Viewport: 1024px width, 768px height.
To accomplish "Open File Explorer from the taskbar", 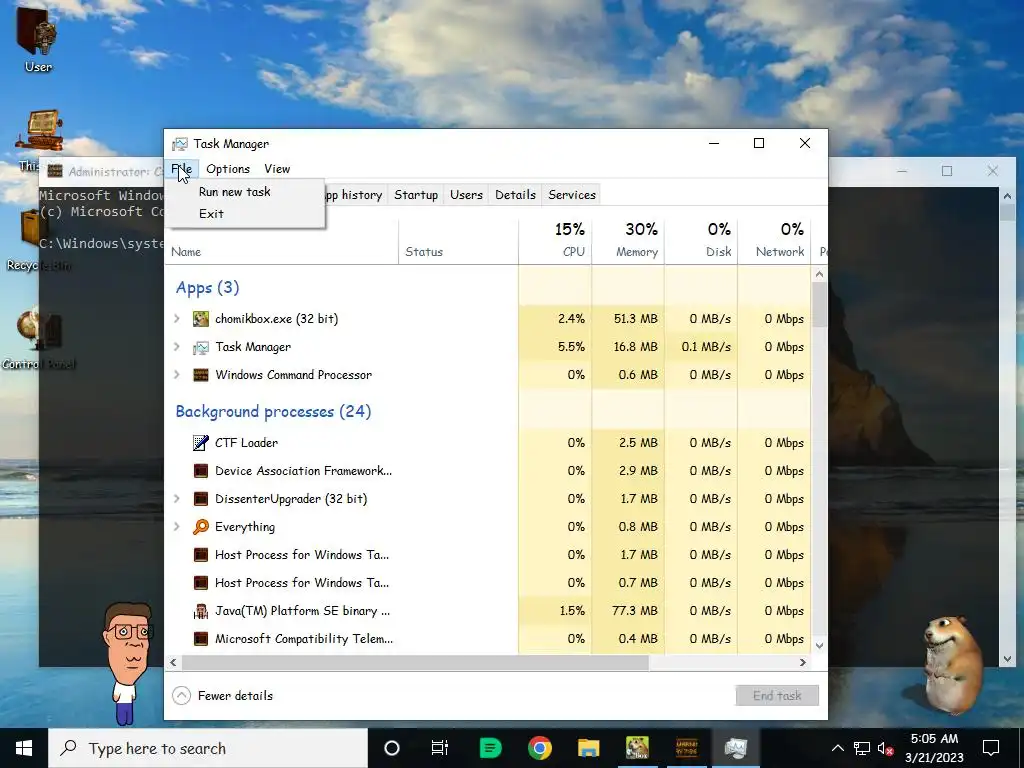I will 588,748.
